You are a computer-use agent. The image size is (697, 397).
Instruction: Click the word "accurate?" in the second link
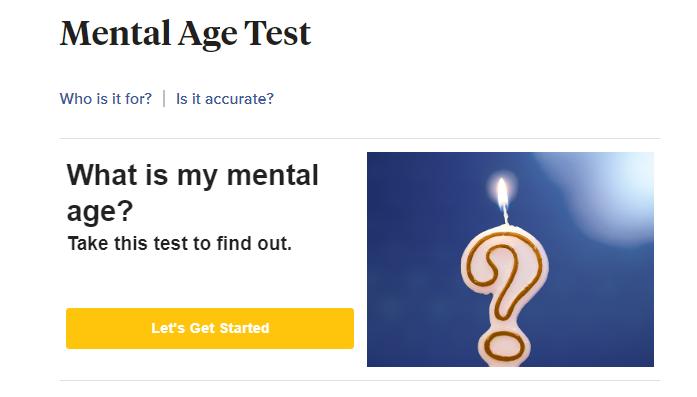coord(239,99)
